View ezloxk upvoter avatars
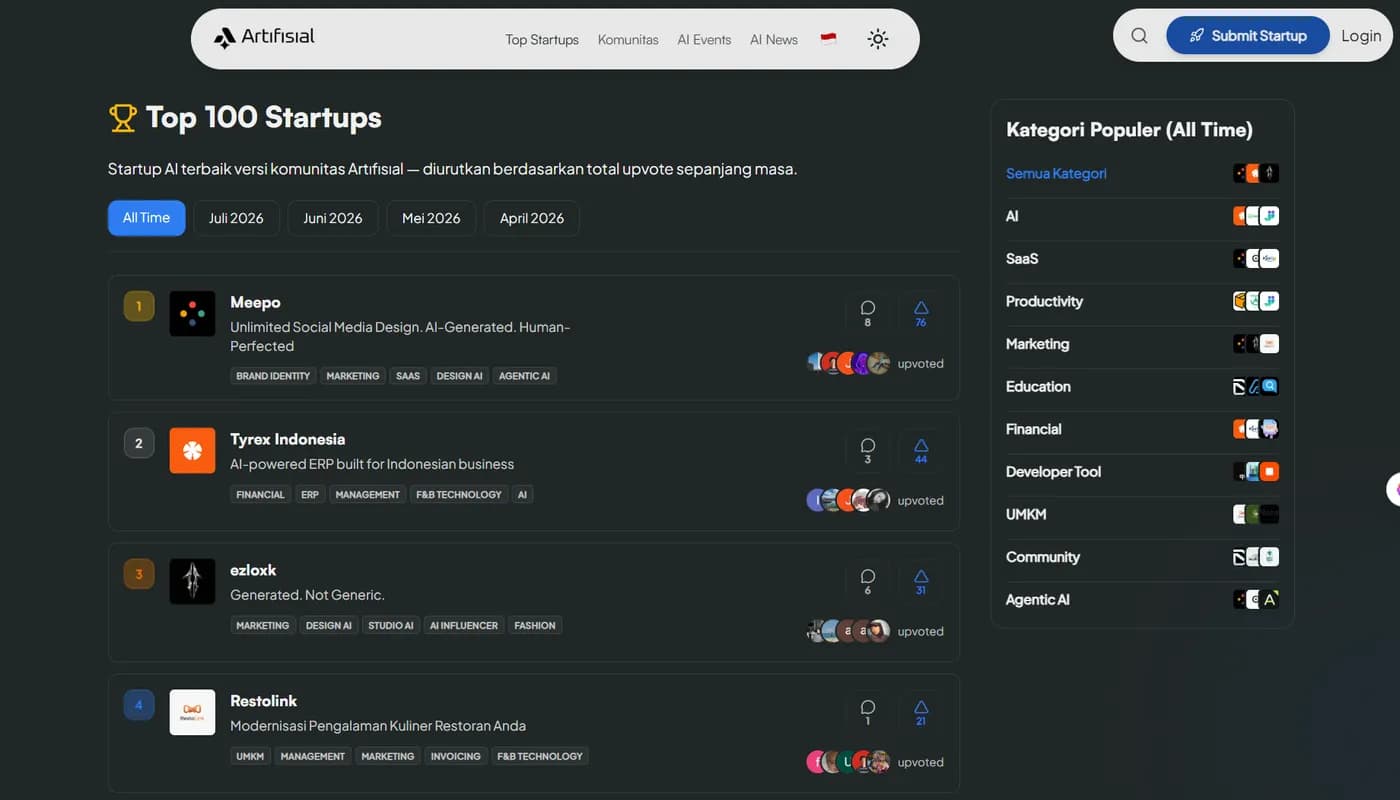Image resolution: width=1400 pixels, height=800 pixels. click(x=848, y=631)
